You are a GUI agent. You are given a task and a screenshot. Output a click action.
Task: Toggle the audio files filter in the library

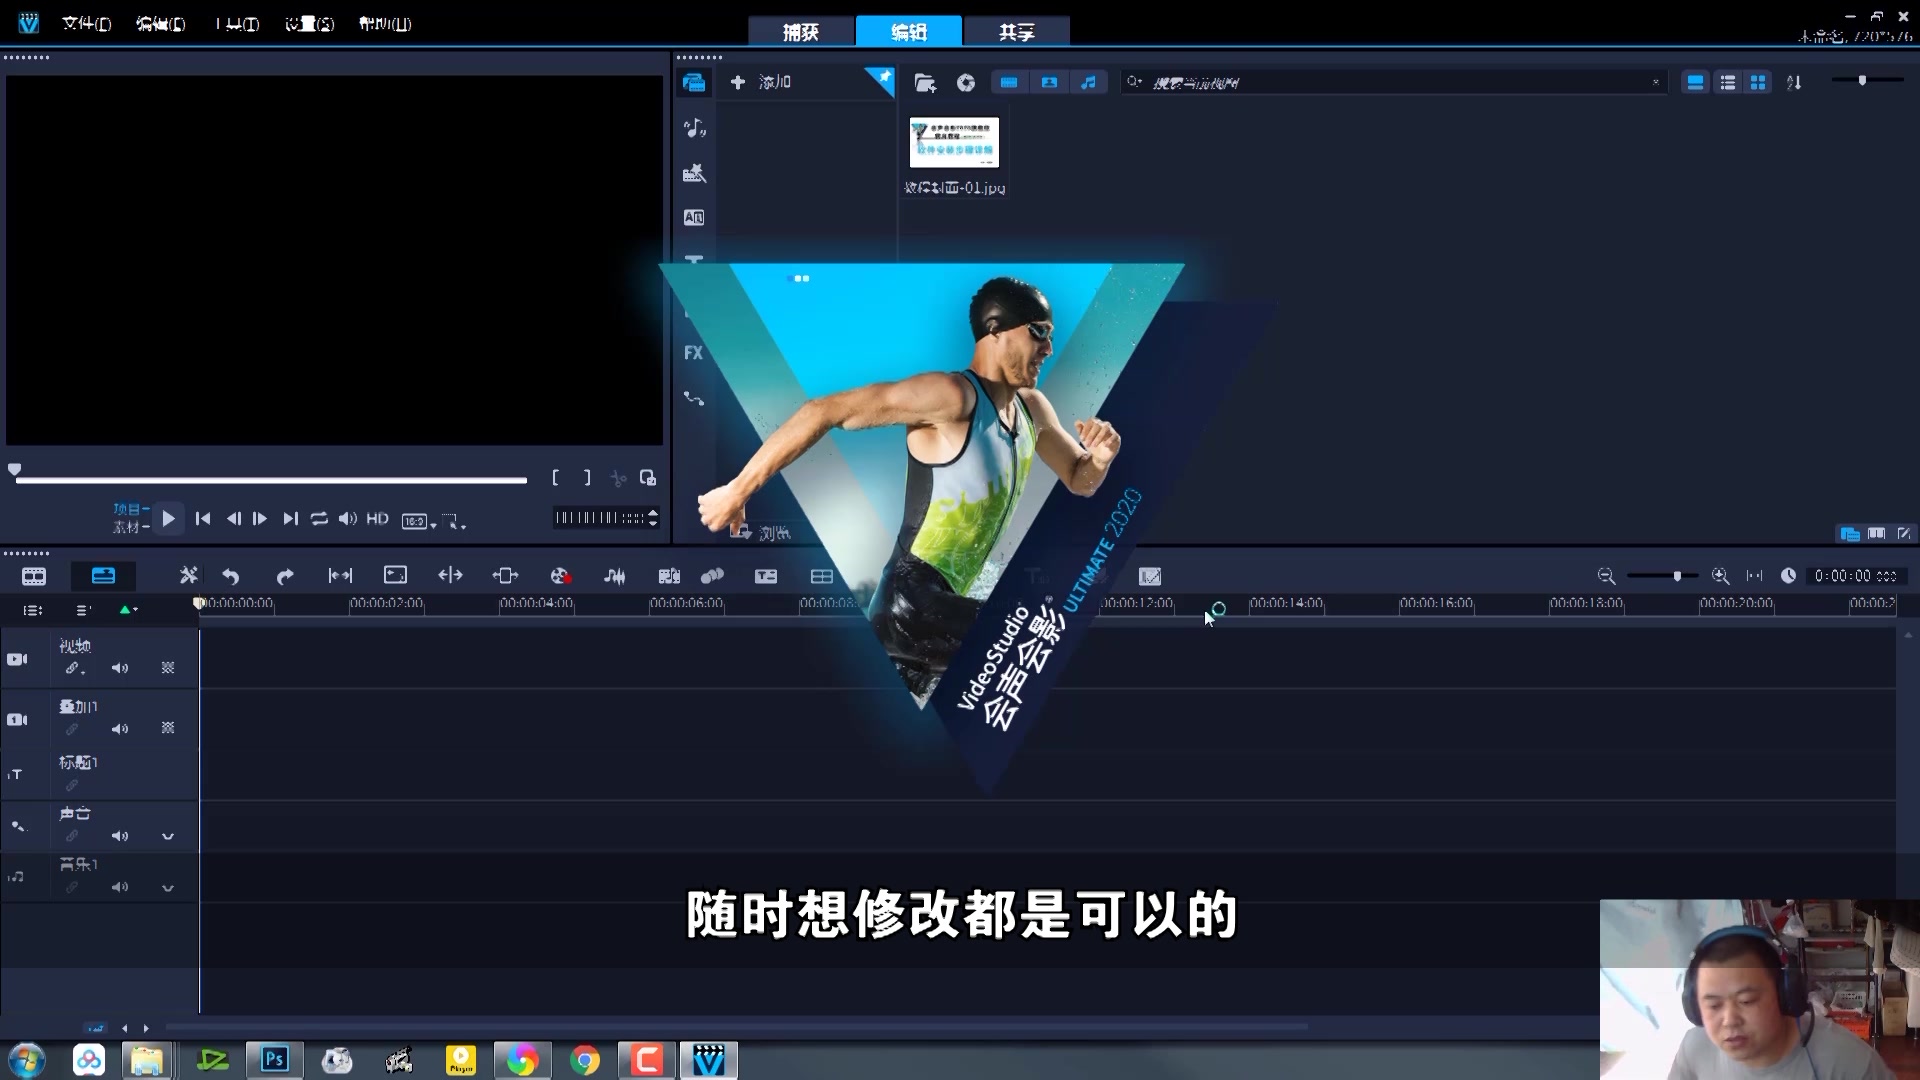point(1090,82)
